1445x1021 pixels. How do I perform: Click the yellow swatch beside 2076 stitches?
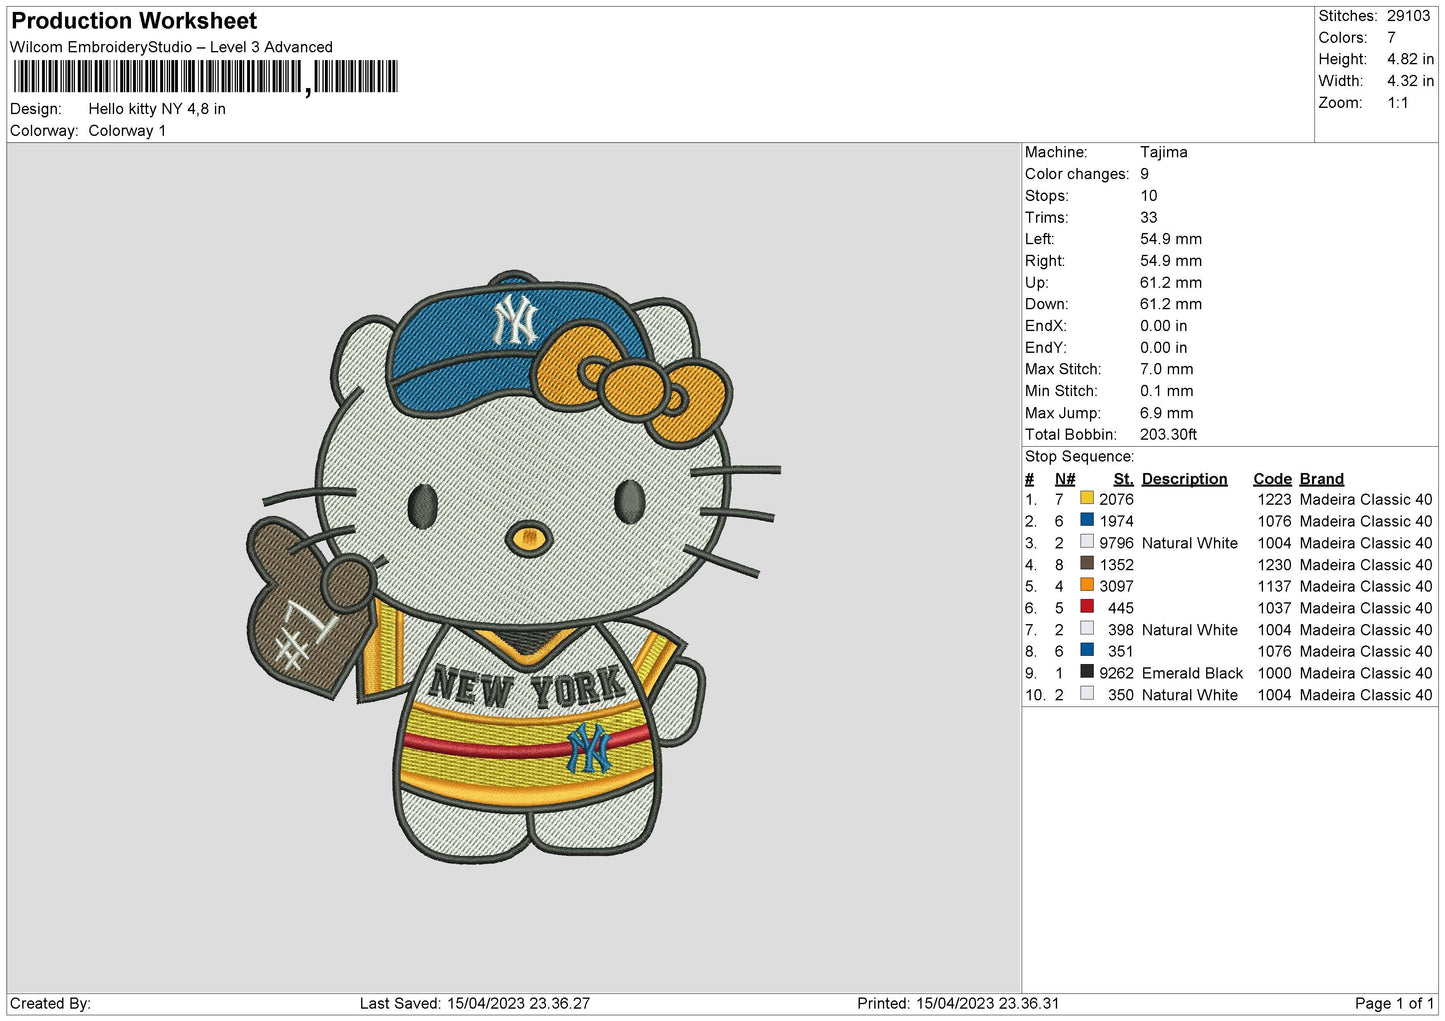[1087, 498]
